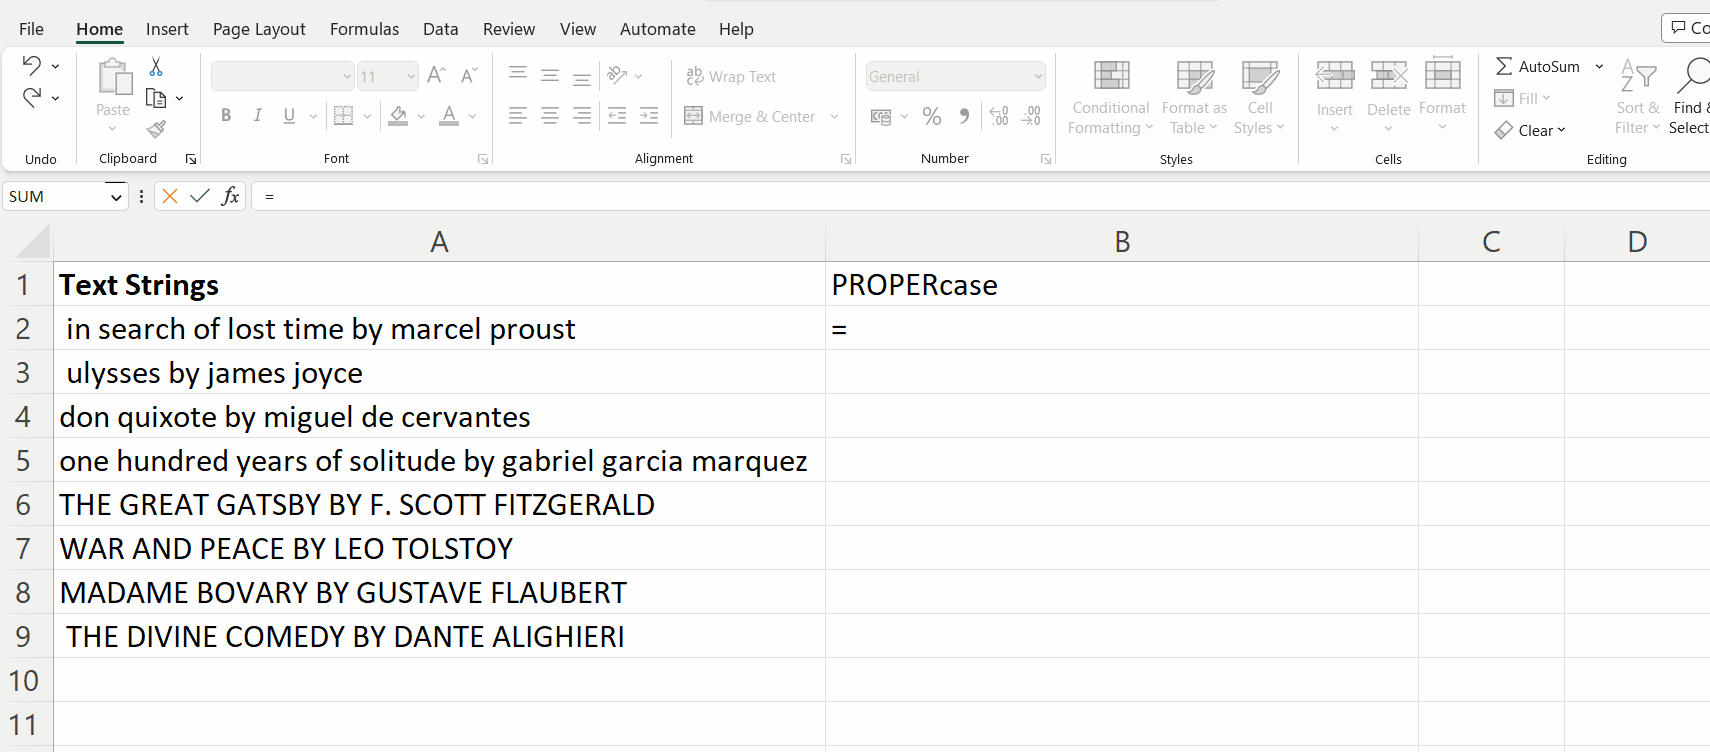Image resolution: width=1710 pixels, height=752 pixels.
Task: Click the AutoSum button
Action: point(1538,67)
